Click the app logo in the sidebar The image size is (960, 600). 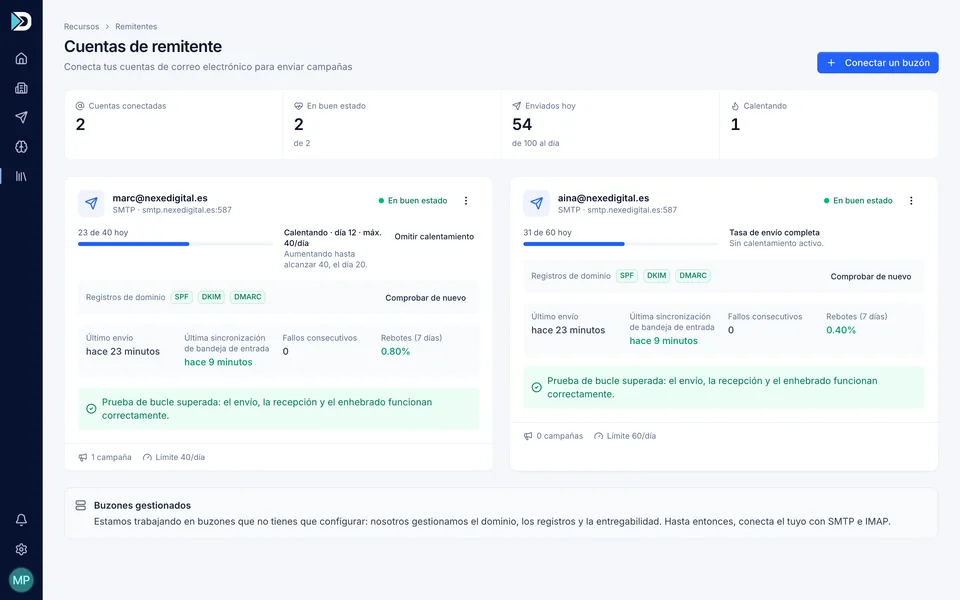pyautogui.click(x=21, y=21)
